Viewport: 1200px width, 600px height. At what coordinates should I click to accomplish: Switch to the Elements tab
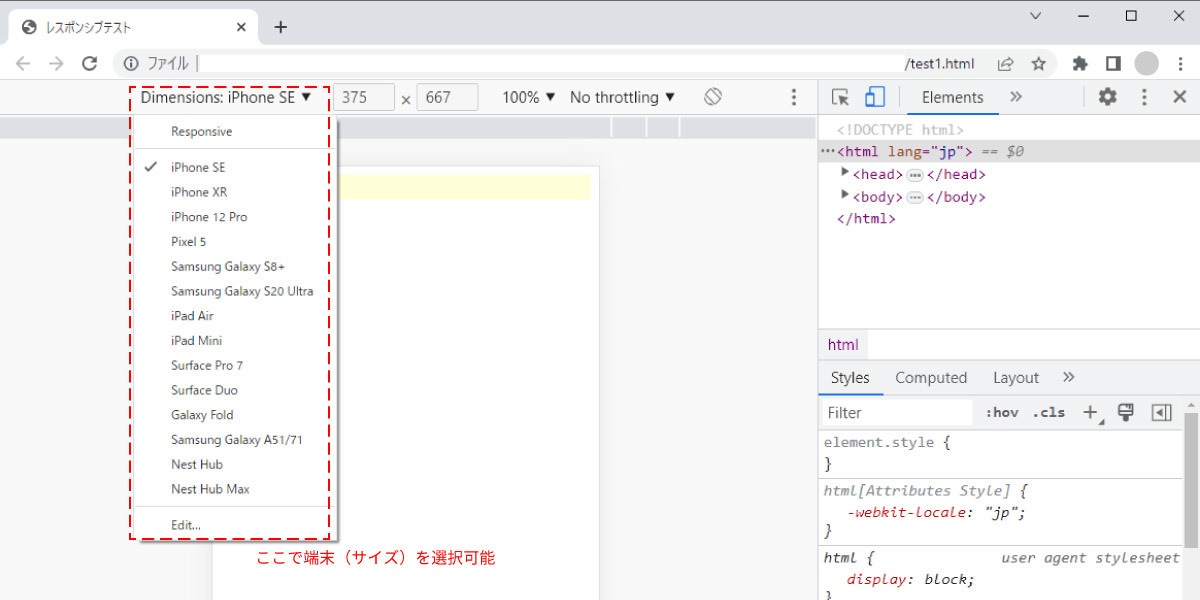[x=952, y=97]
